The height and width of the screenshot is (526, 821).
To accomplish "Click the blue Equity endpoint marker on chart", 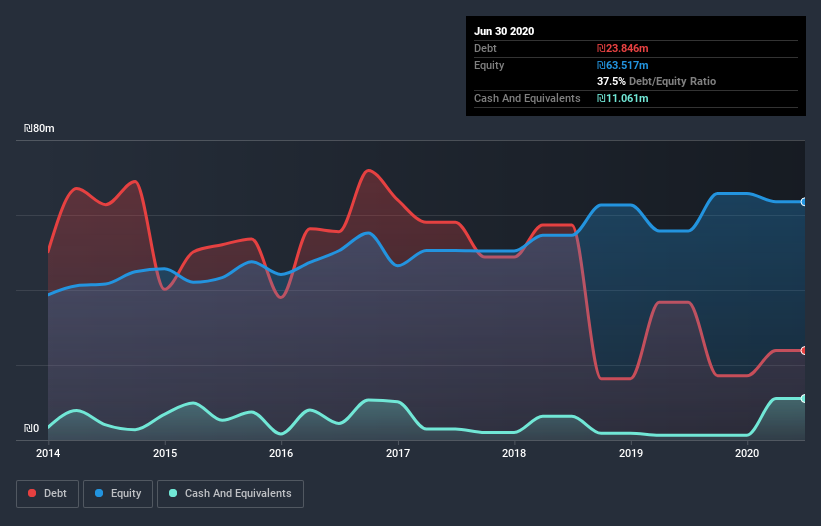I will tap(803, 202).
